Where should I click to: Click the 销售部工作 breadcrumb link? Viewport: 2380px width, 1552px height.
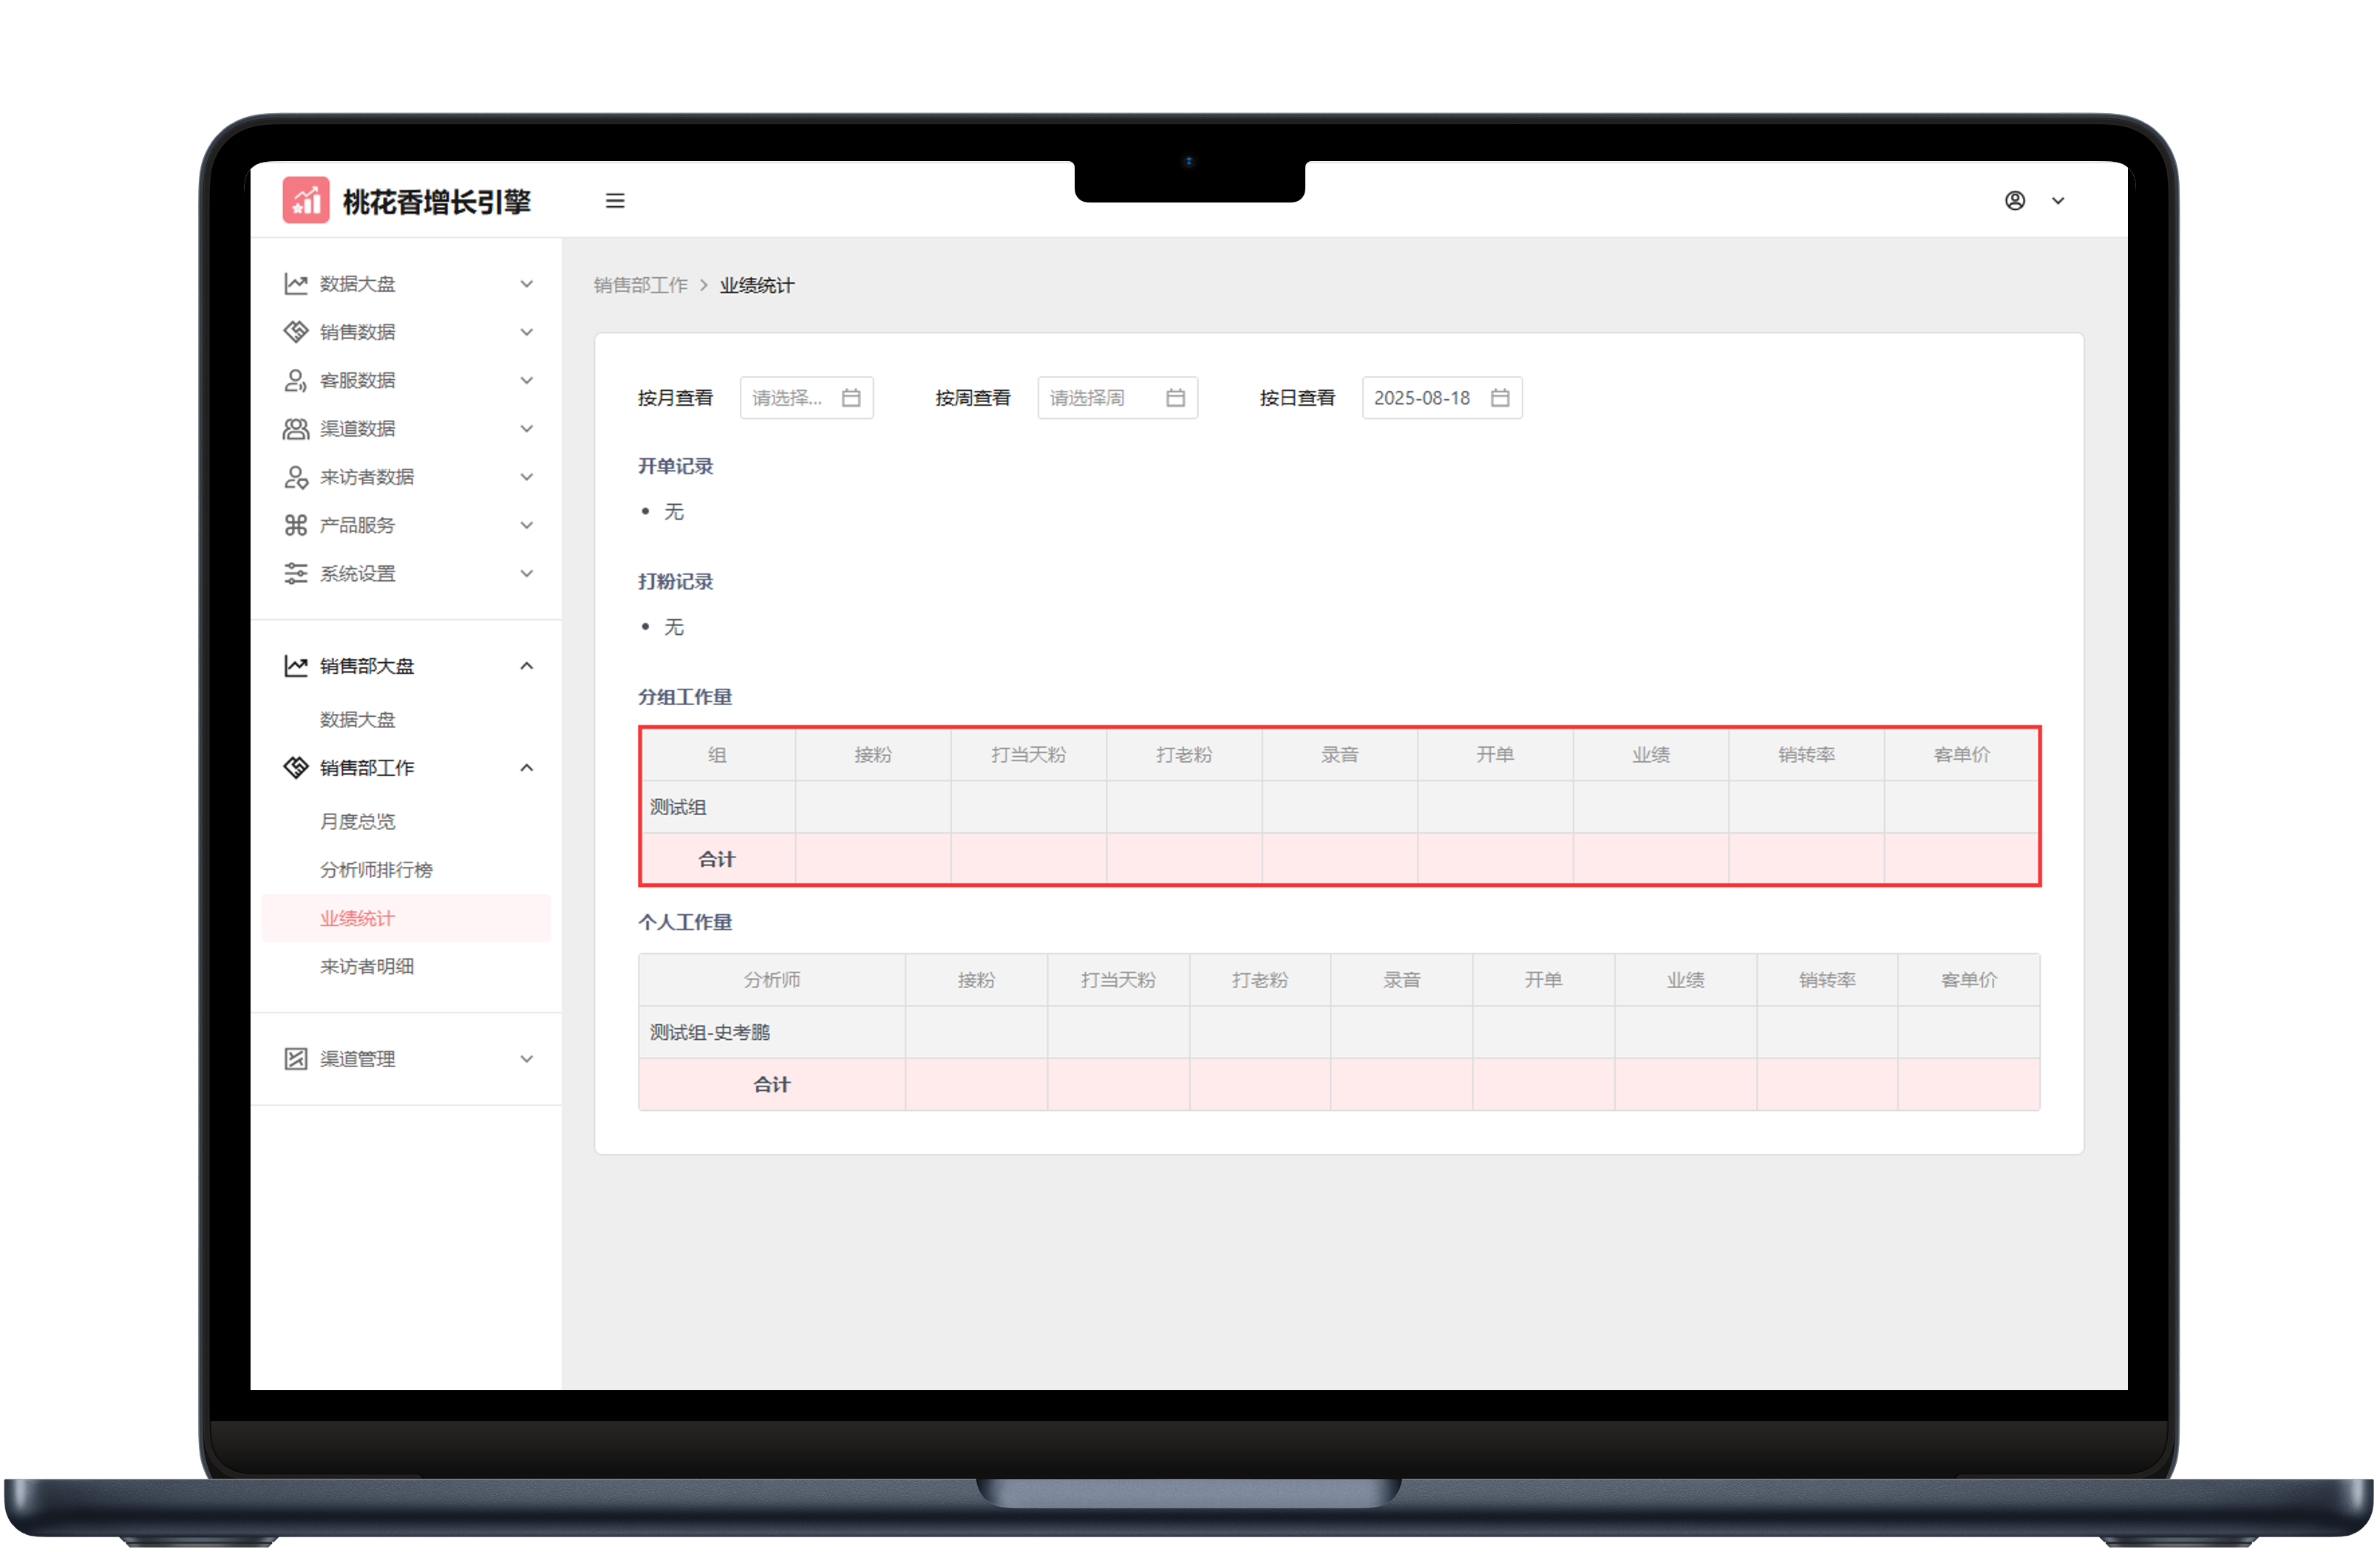click(640, 286)
